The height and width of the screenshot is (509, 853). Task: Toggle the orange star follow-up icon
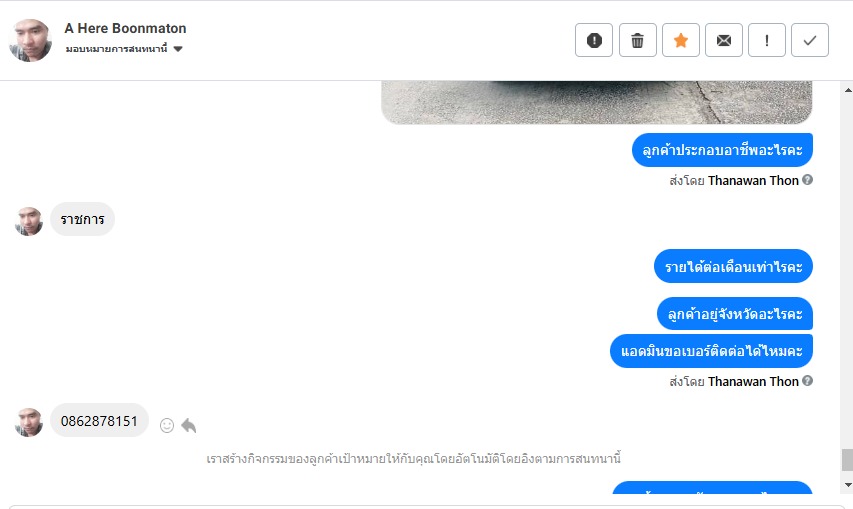pyautogui.click(x=681, y=40)
